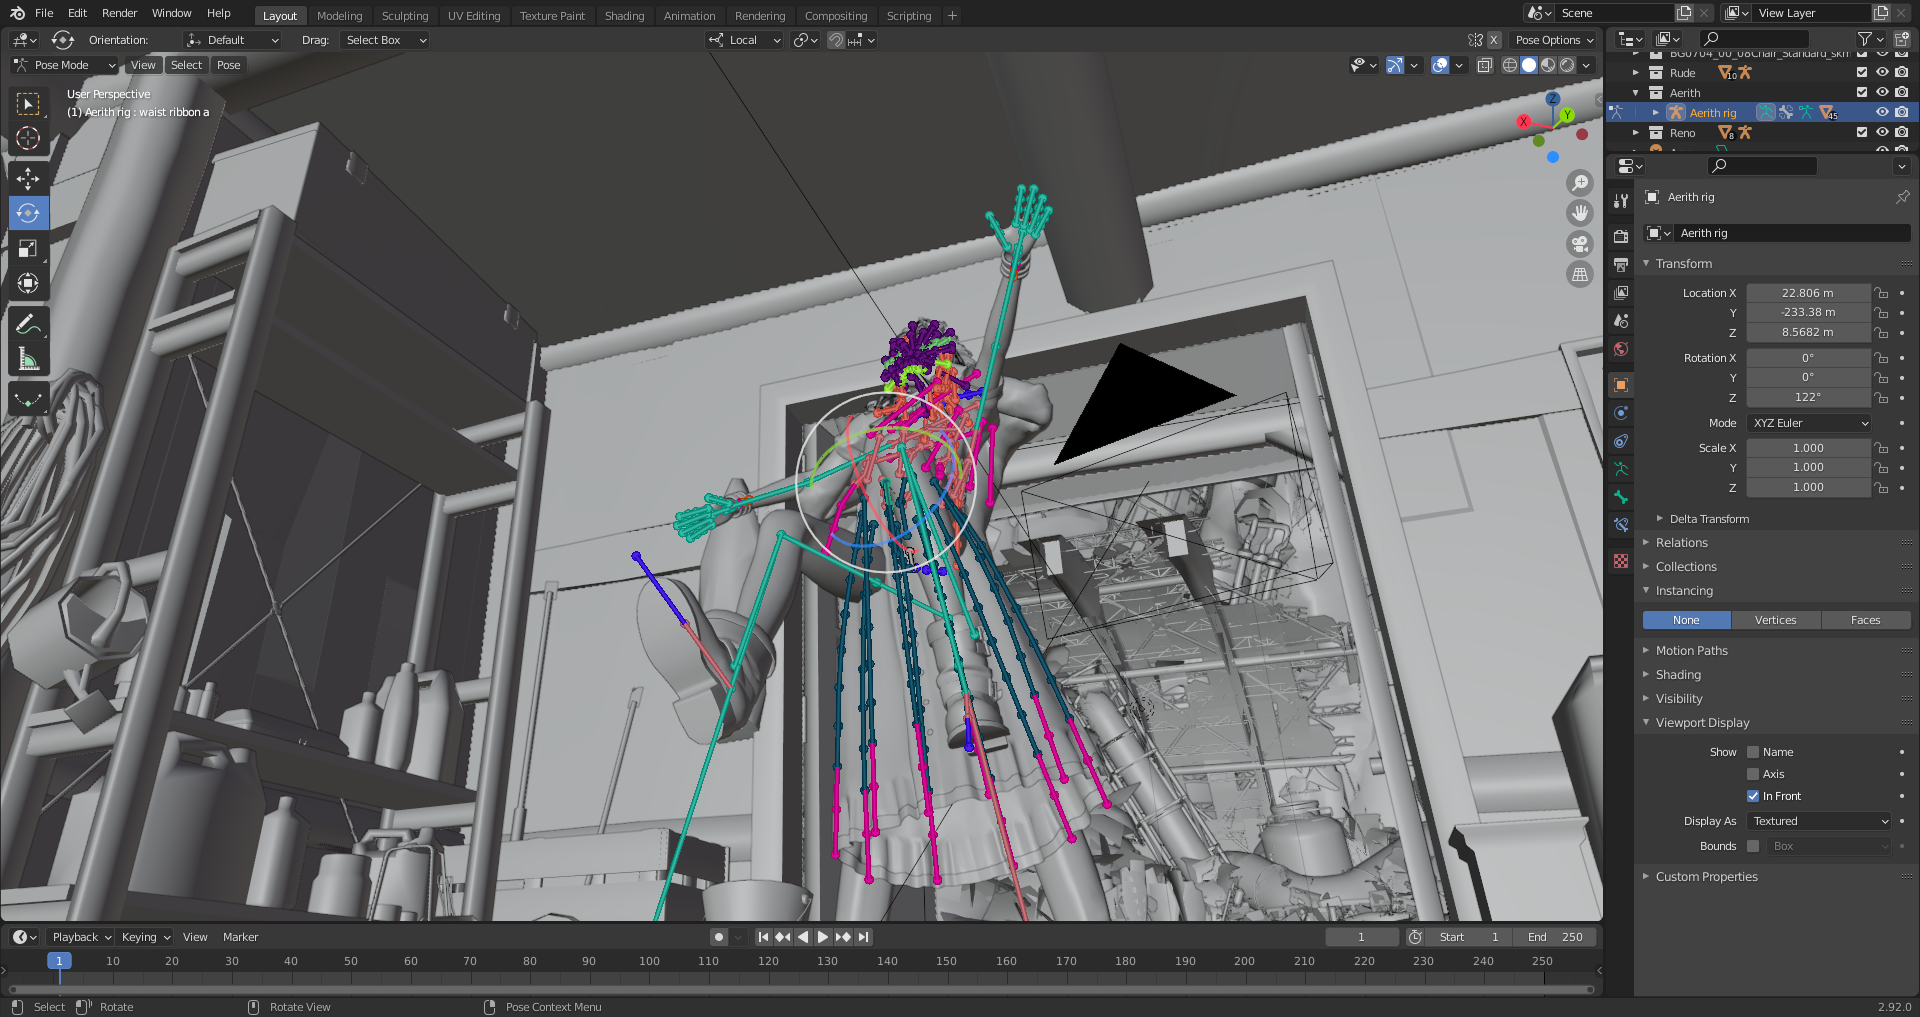Open the File menu
This screenshot has width=1920, height=1017.
(44, 13)
